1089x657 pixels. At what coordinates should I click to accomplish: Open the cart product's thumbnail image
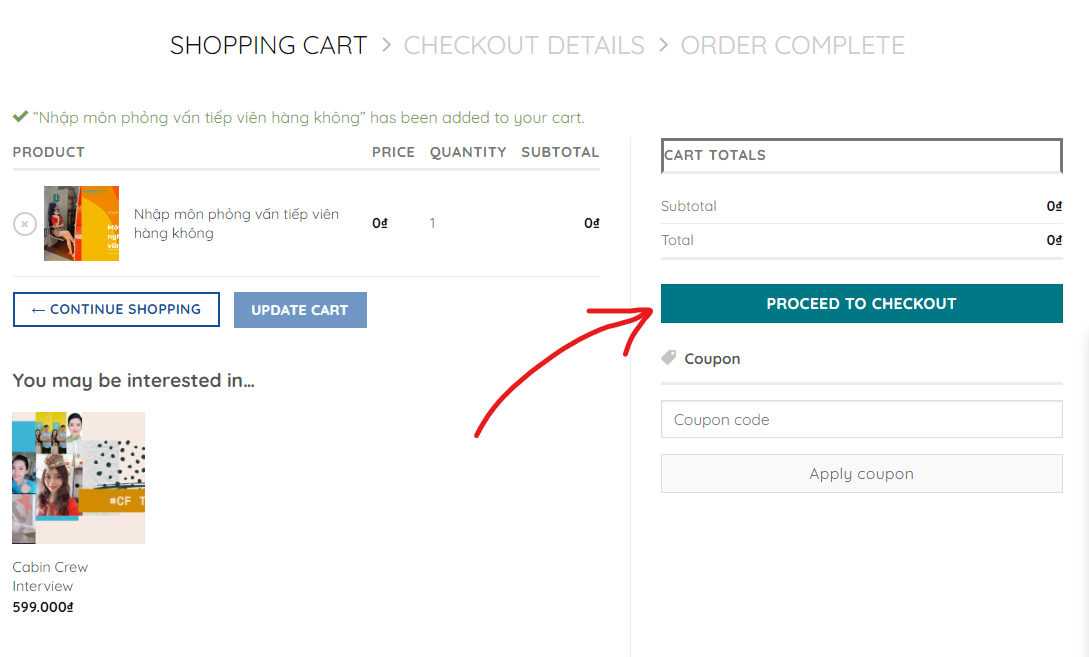coord(81,223)
